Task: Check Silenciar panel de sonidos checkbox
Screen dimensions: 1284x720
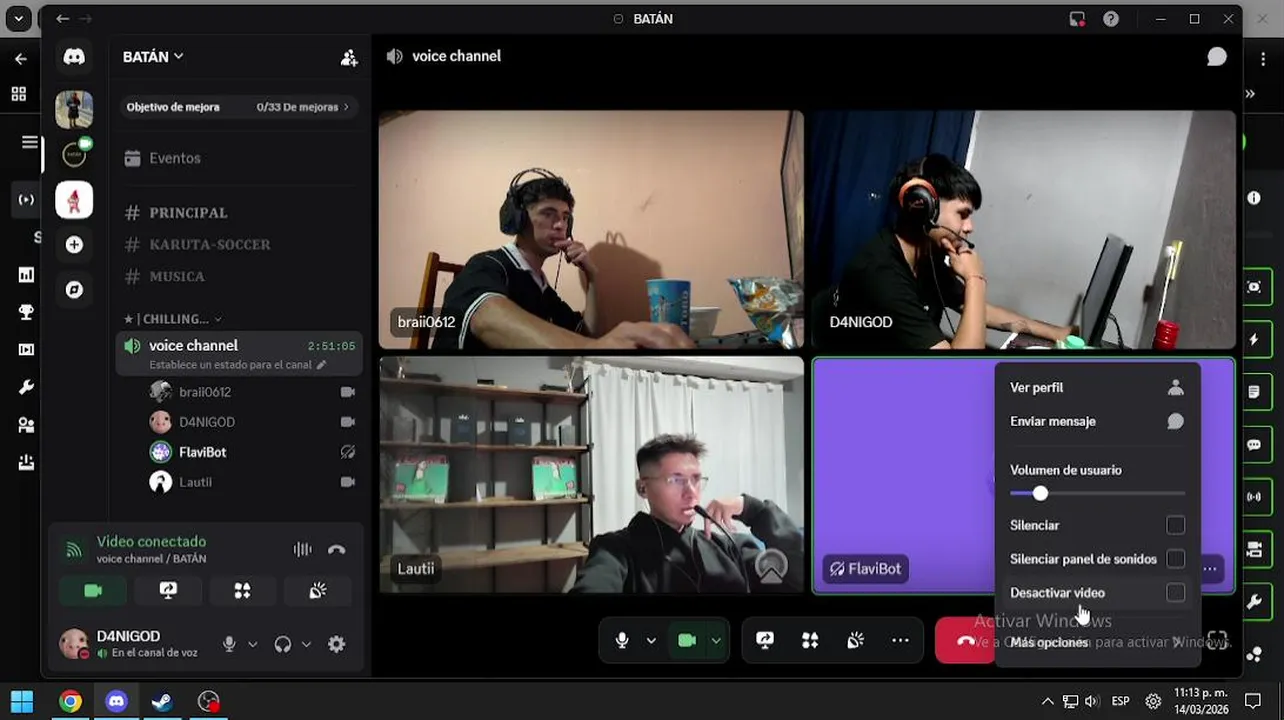Action: (1175, 559)
